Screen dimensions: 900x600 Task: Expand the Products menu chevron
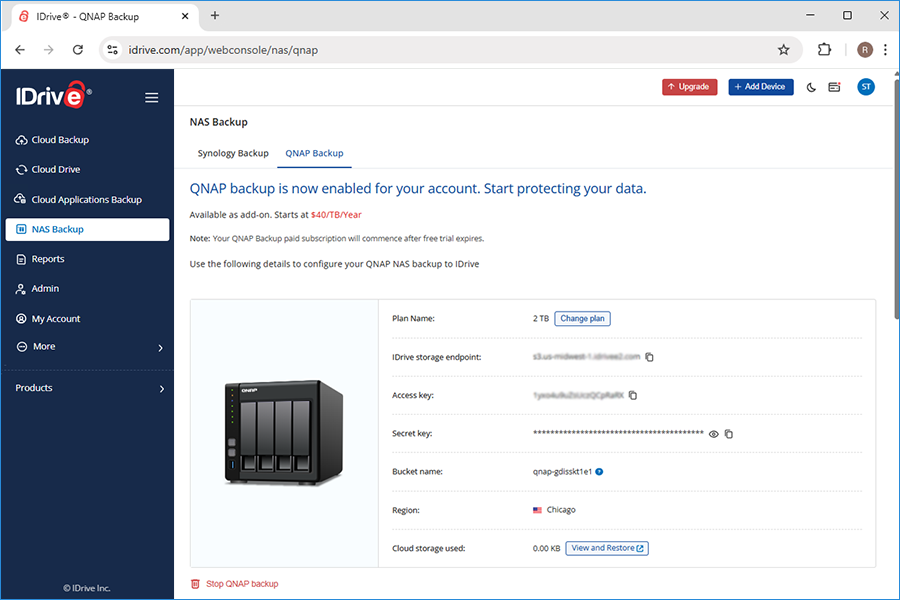[x=161, y=389]
